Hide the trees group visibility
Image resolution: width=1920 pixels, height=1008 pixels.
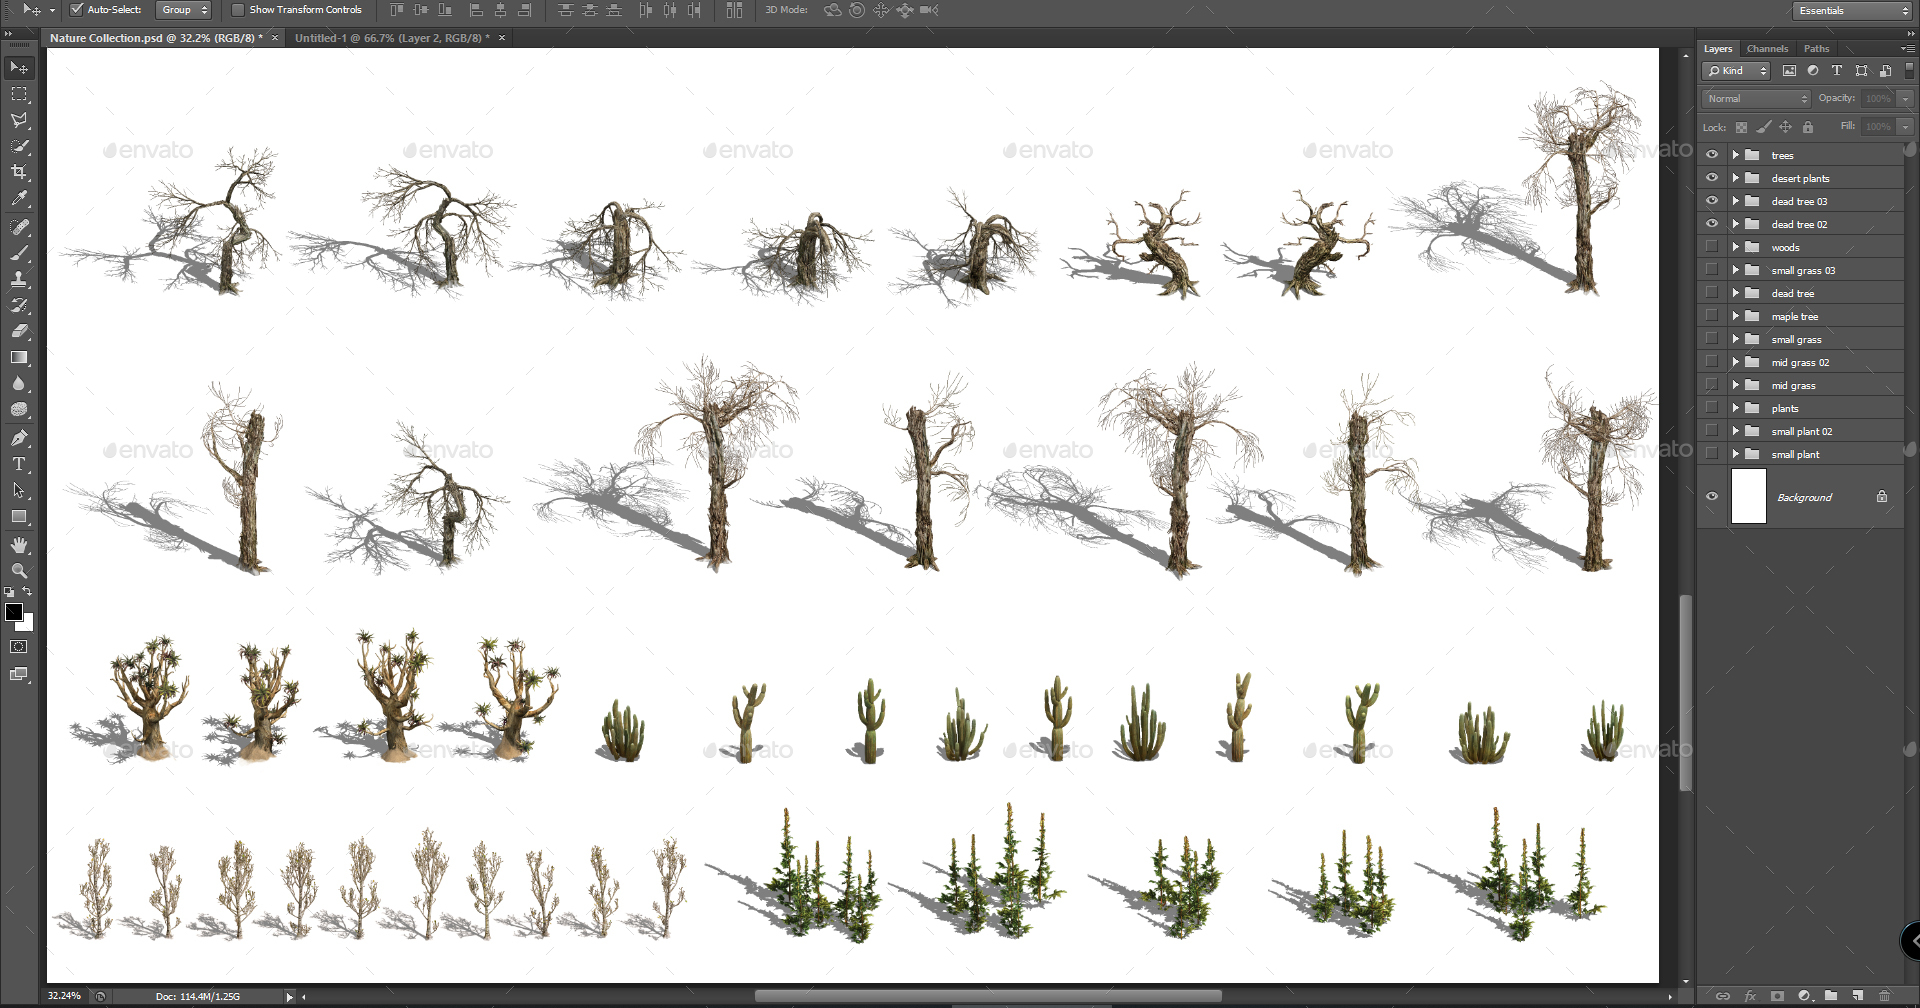tap(1712, 154)
